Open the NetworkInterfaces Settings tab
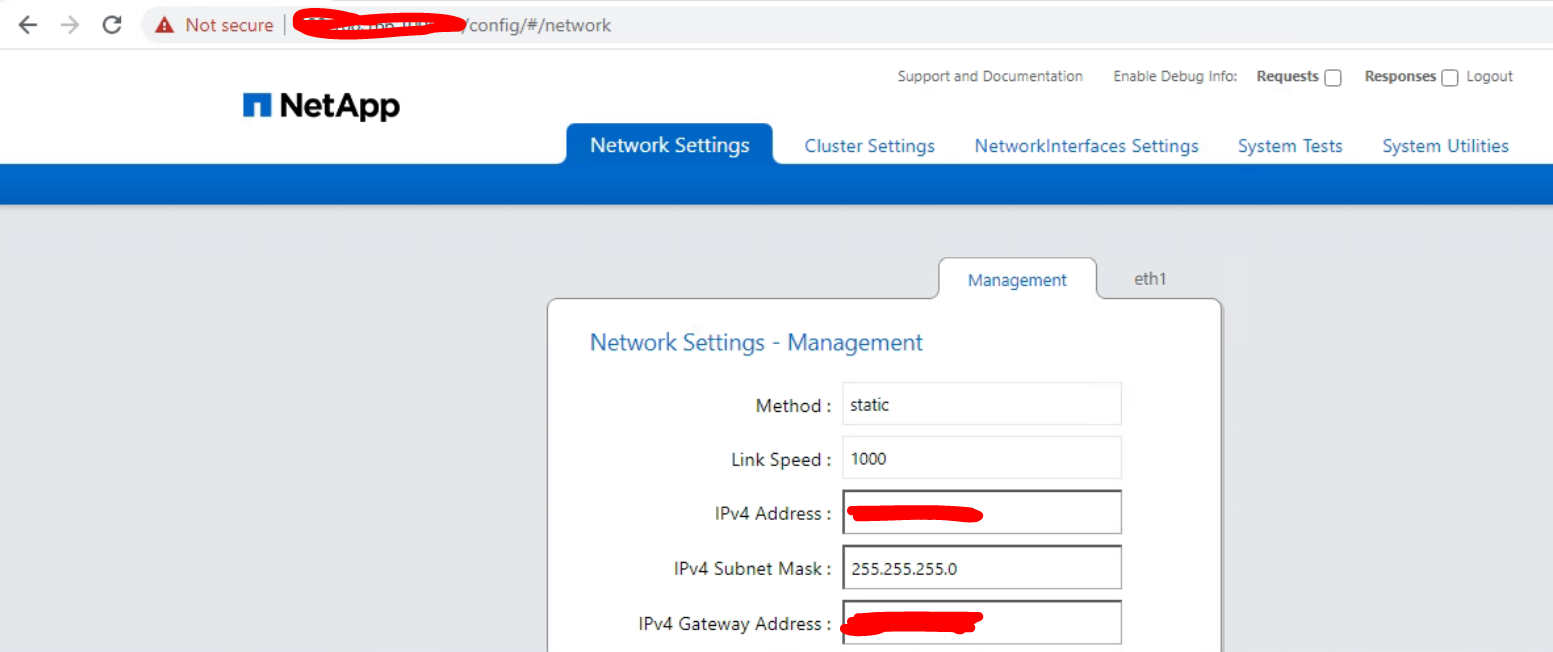Image resolution: width=1553 pixels, height=652 pixels. (x=1086, y=146)
